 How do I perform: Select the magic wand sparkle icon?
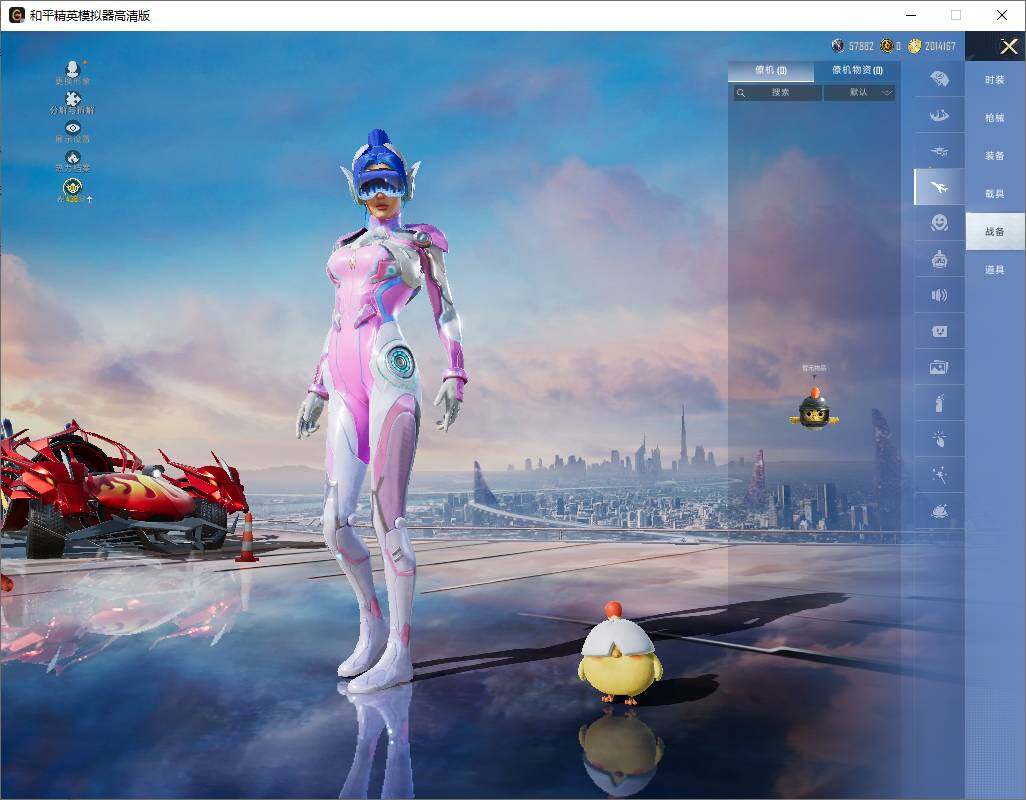pyautogui.click(x=940, y=475)
